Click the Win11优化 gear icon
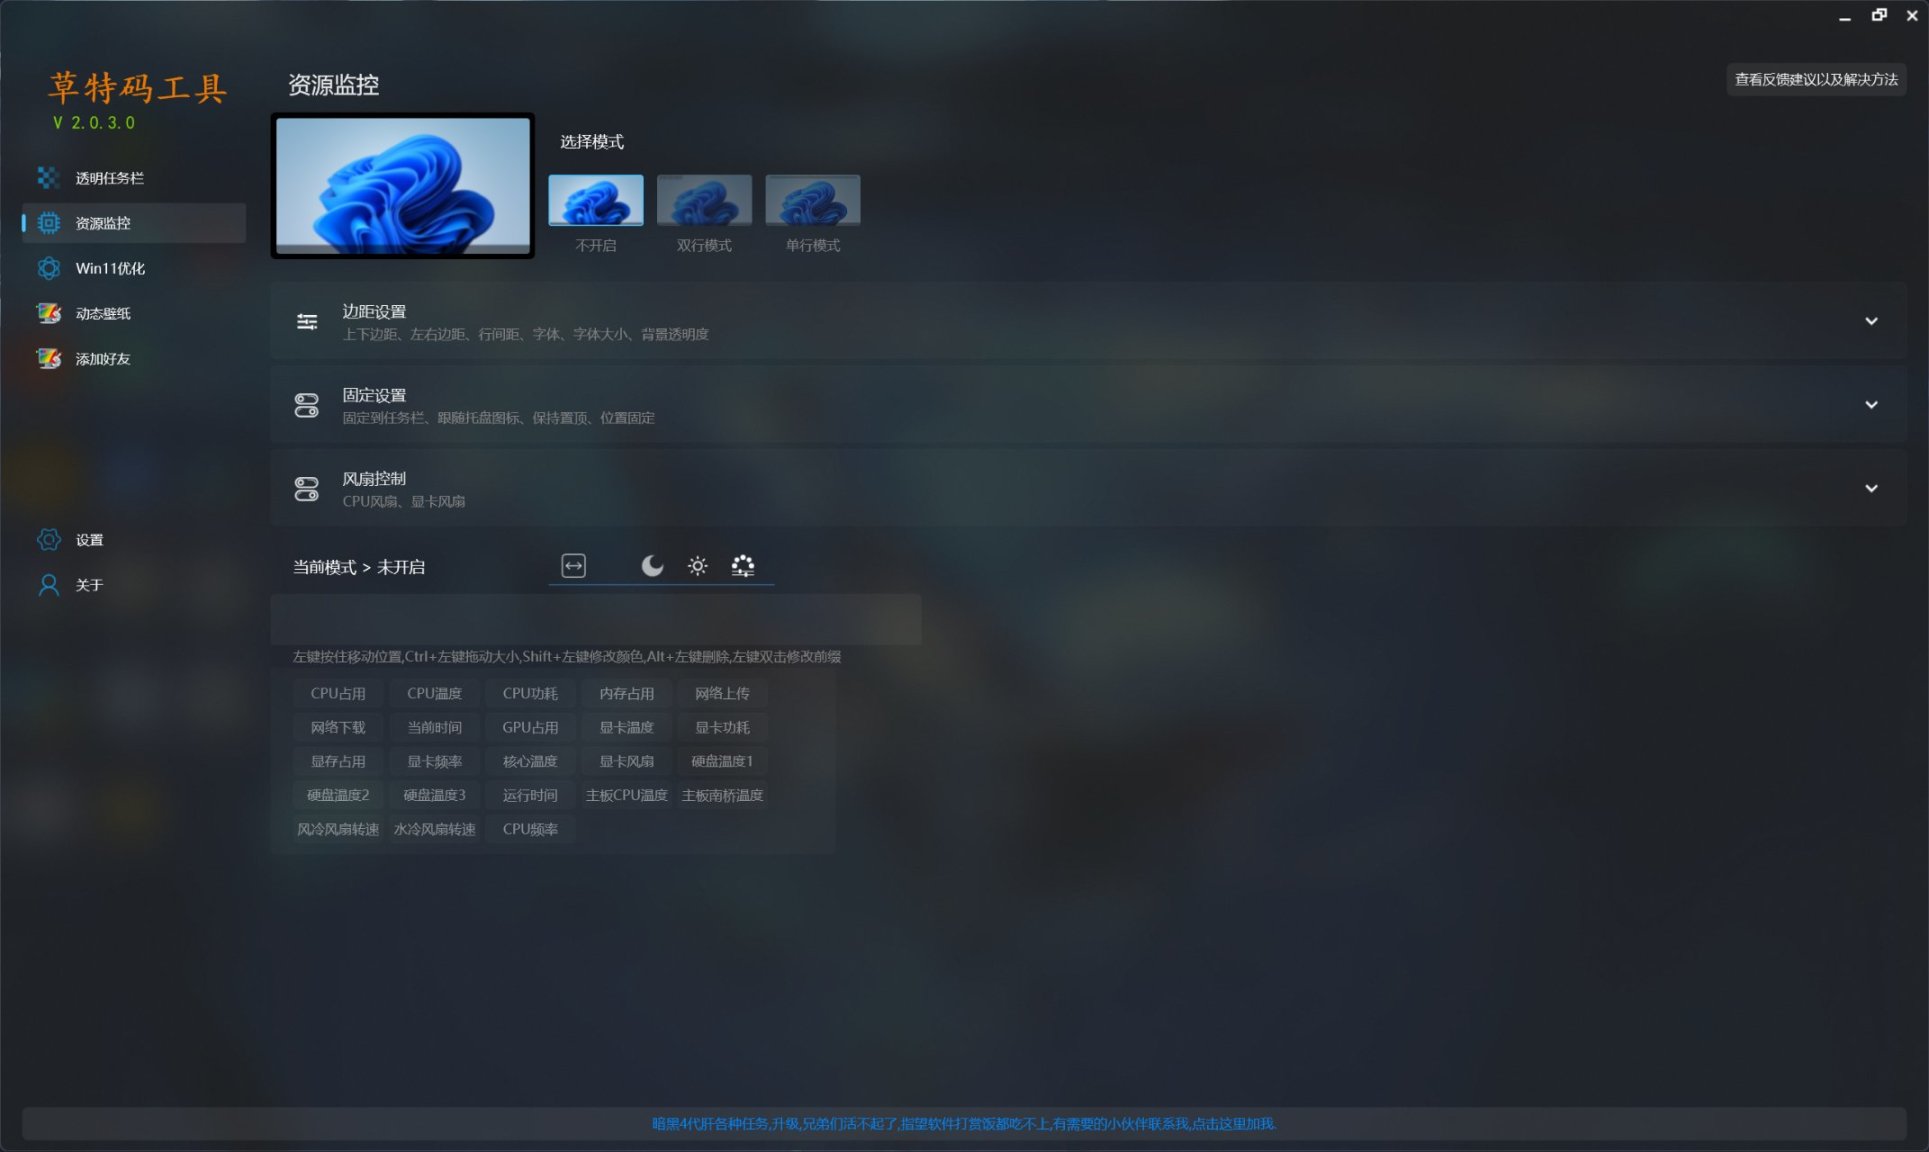Image resolution: width=1929 pixels, height=1152 pixels. coord(48,268)
